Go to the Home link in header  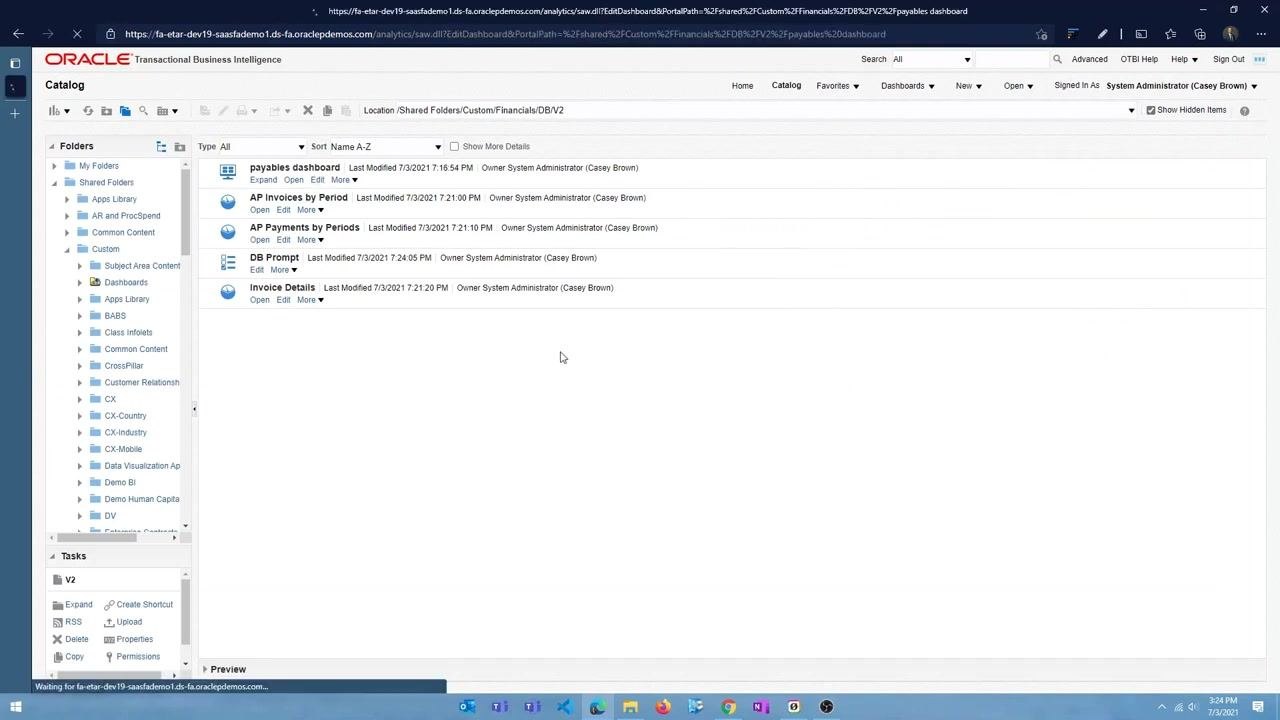tap(742, 86)
